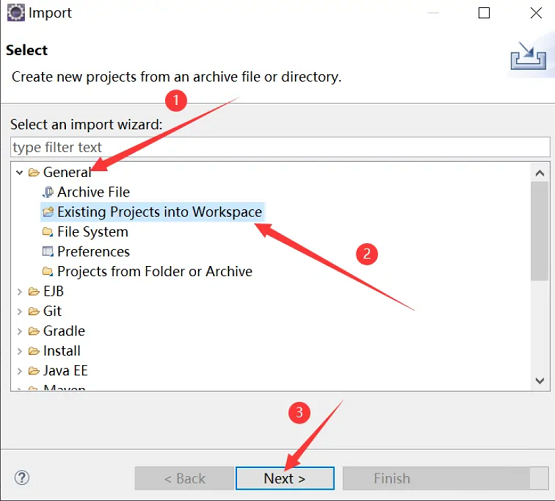Image resolution: width=555 pixels, height=501 pixels.
Task: Click the Preferences item icon
Action: (x=48, y=252)
